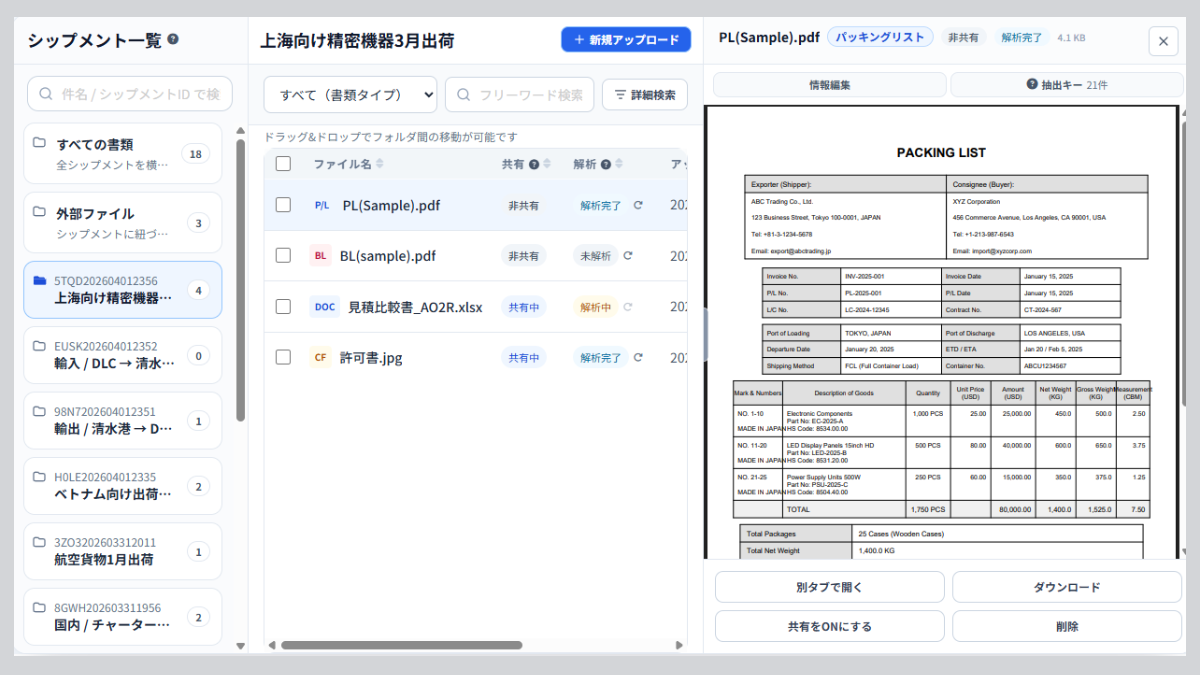The width and height of the screenshot is (1200, 675).
Task: Click the help icon next to 共有 header
Action: pyautogui.click(x=534, y=164)
